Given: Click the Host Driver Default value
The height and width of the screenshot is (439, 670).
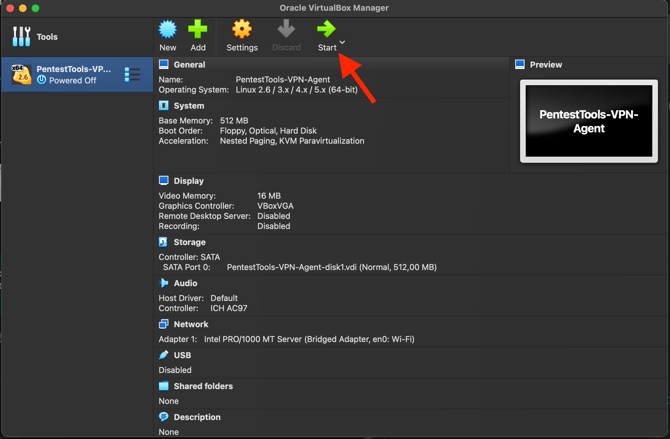Looking at the screenshot, I should point(224,298).
